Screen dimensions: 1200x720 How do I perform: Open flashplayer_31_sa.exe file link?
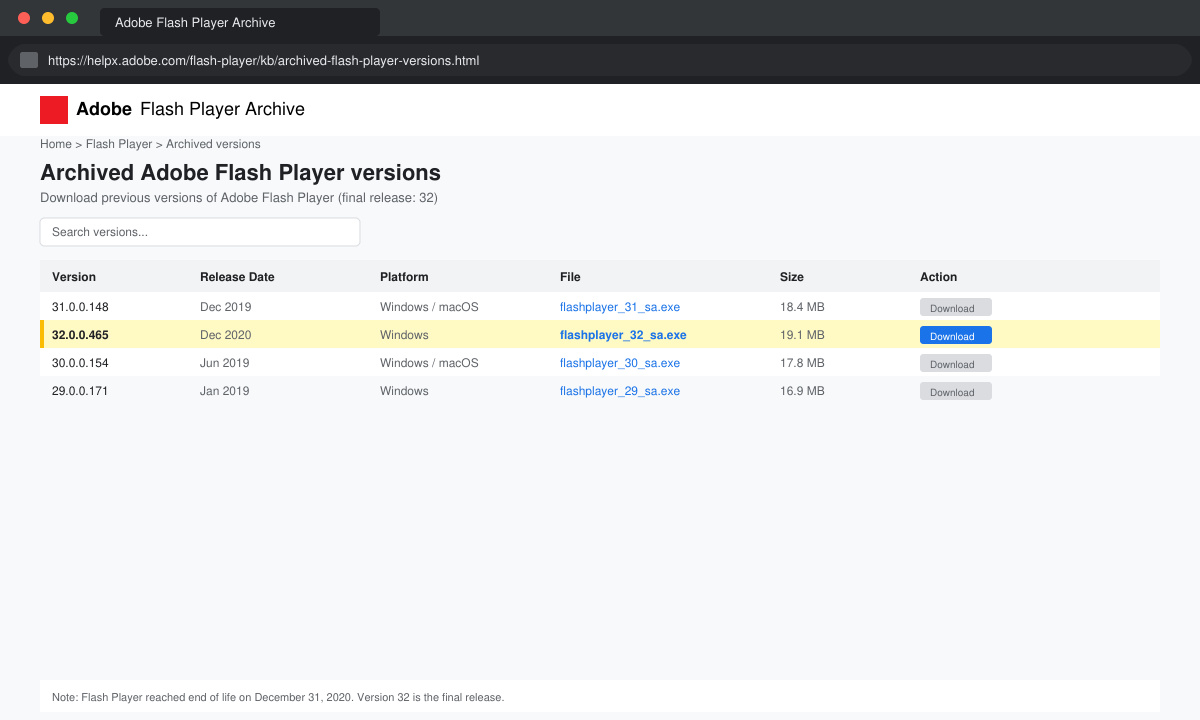(x=620, y=307)
